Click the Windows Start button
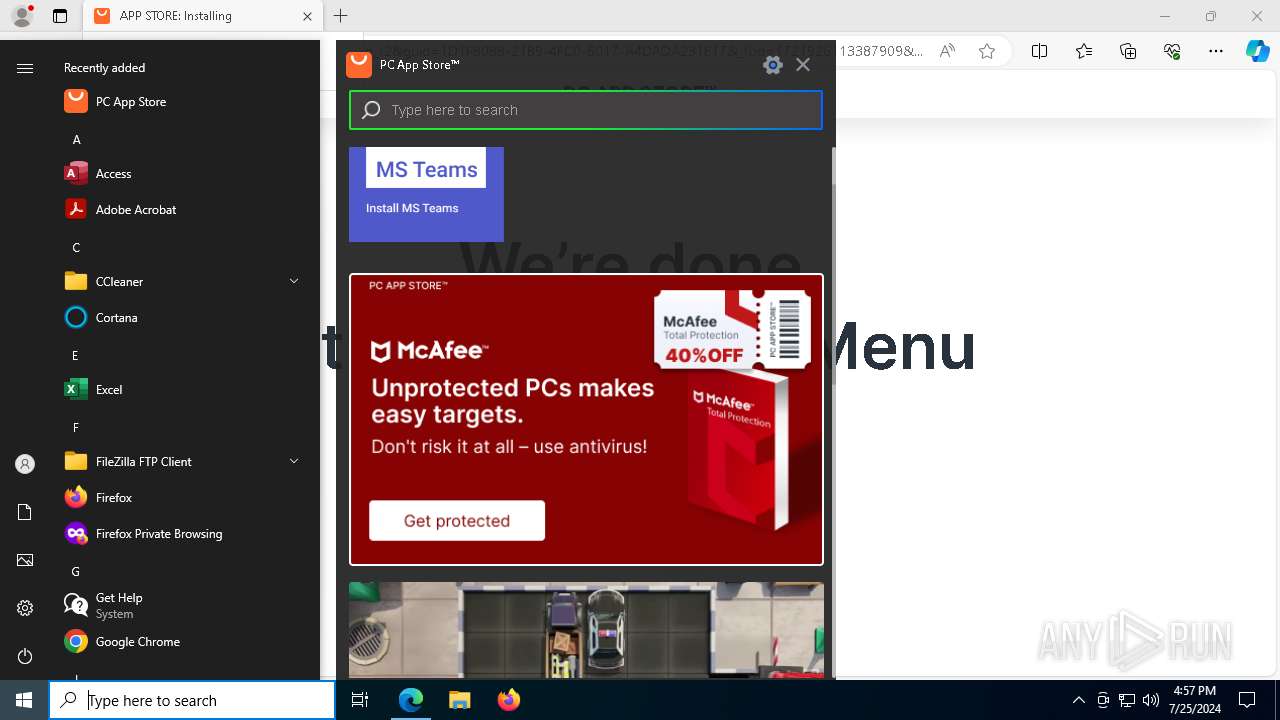 (24, 700)
